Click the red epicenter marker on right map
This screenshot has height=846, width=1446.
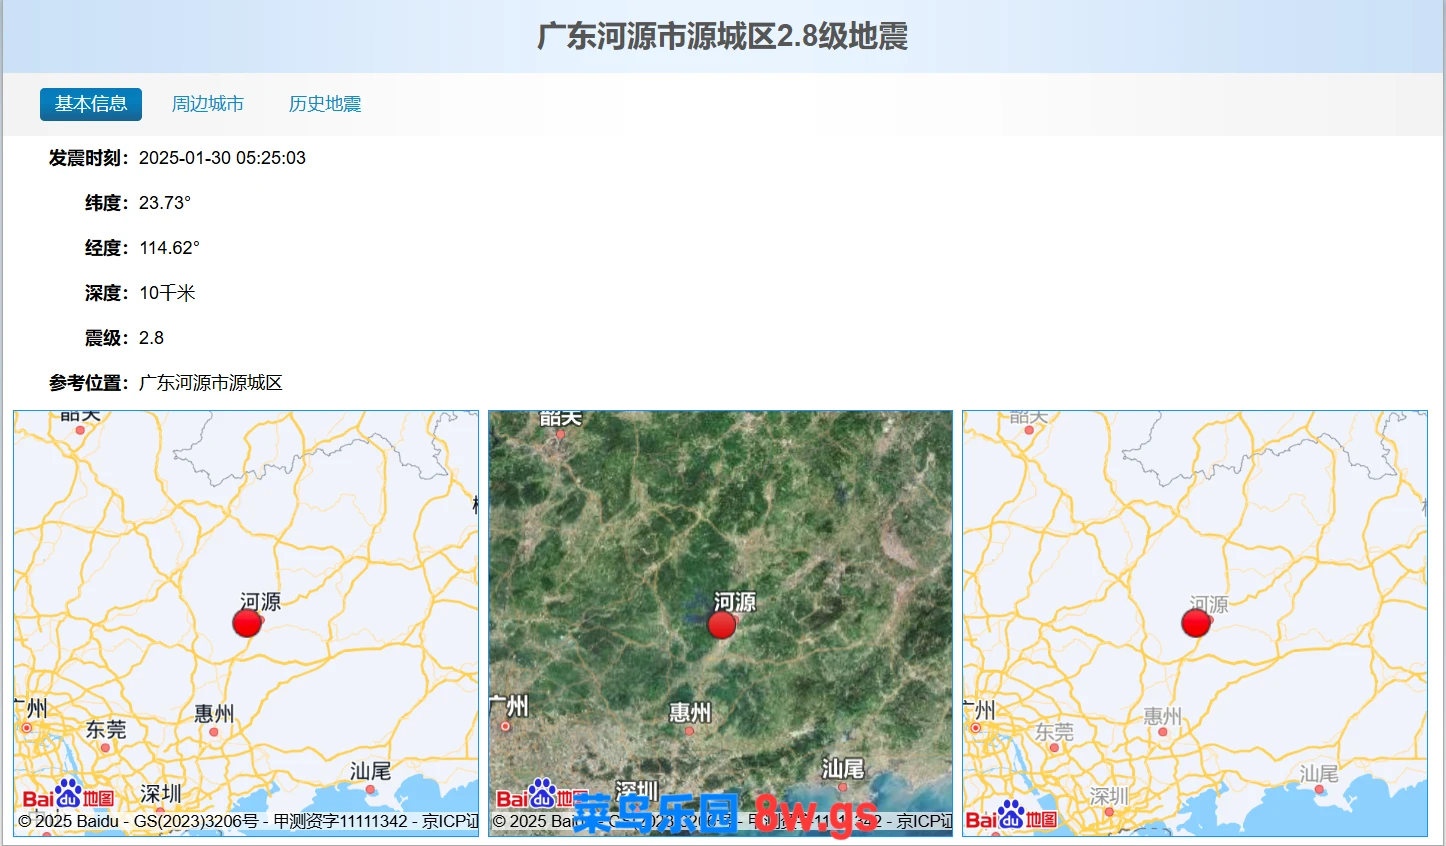pyautogui.click(x=1196, y=623)
